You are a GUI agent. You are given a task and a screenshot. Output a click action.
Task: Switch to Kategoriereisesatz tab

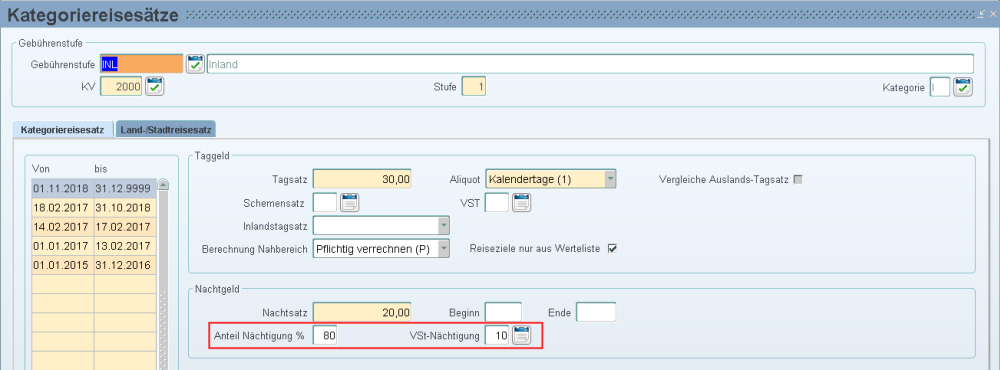(x=62, y=129)
